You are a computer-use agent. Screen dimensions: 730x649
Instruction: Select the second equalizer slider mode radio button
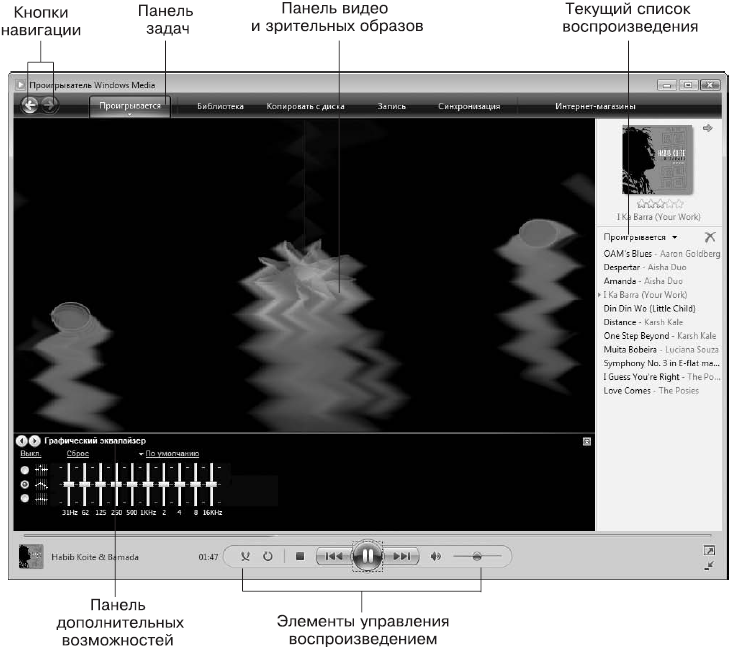[25, 484]
